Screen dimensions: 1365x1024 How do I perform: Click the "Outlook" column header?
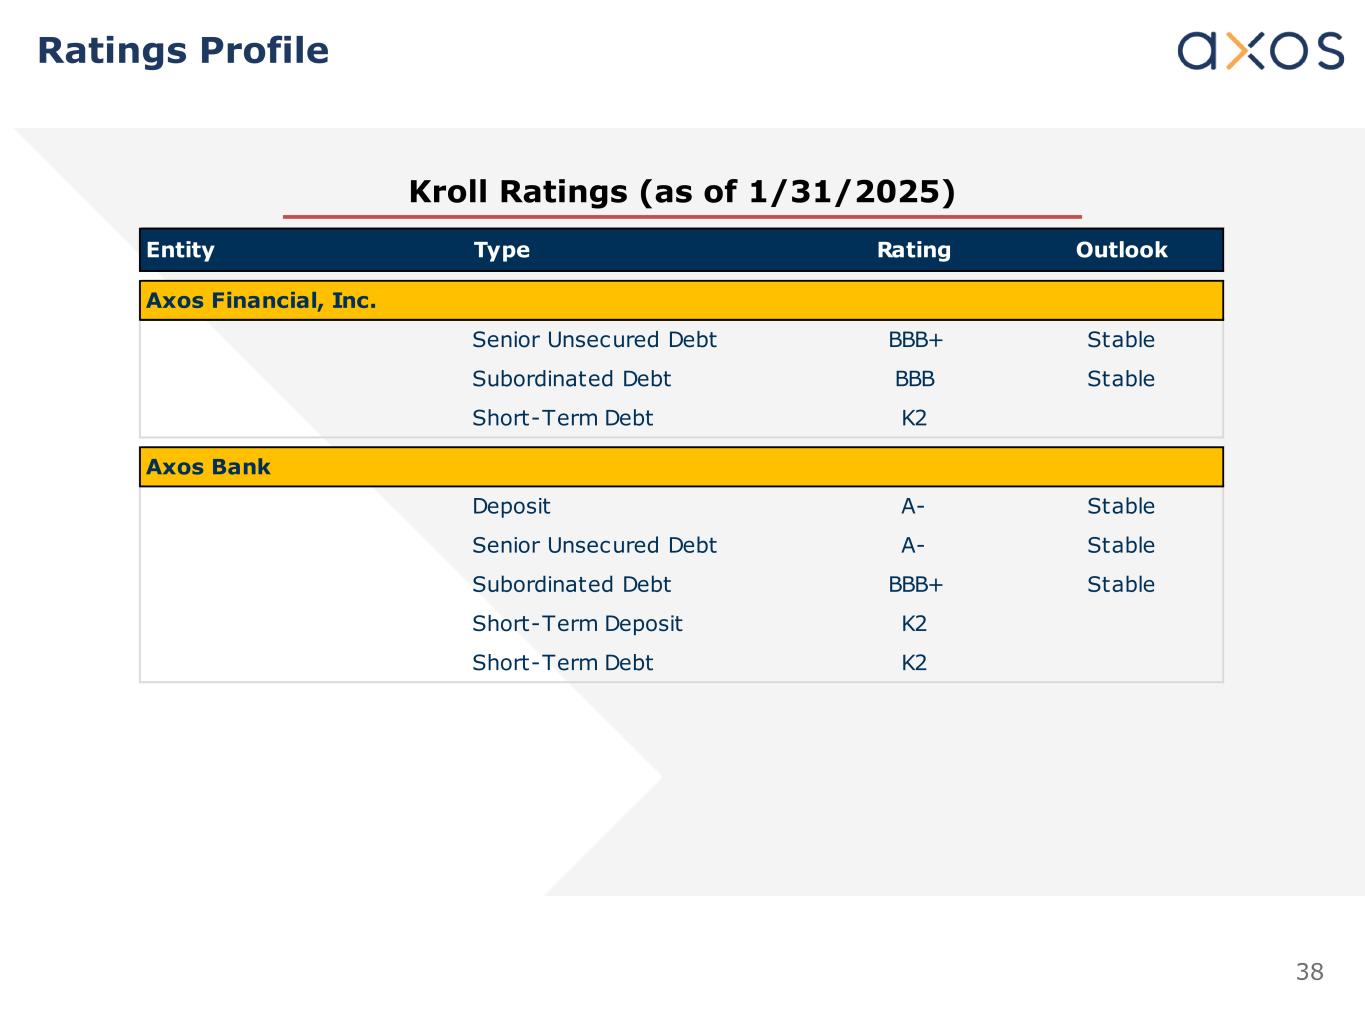[x=1121, y=250]
